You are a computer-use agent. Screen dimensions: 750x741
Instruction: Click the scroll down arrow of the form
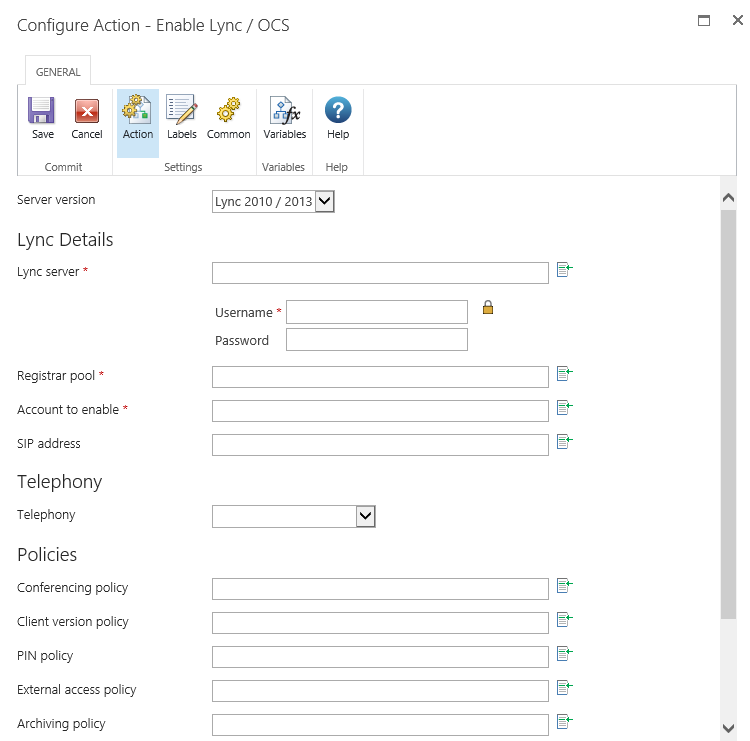[x=728, y=727]
